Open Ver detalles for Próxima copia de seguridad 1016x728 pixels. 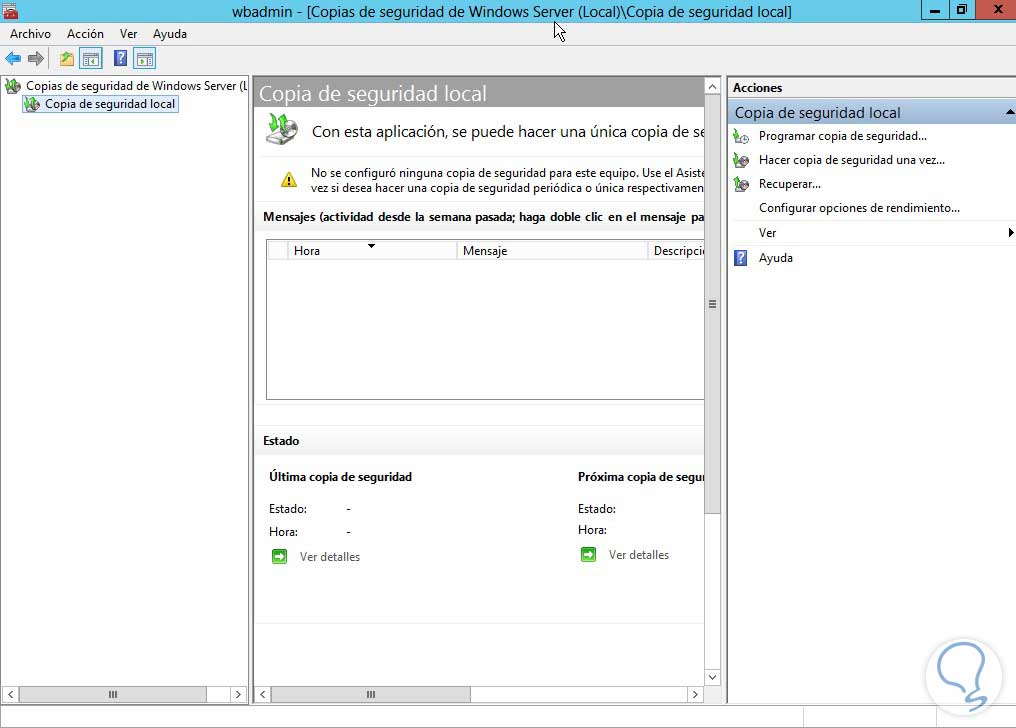pyautogui.click(x=639, y=554)
